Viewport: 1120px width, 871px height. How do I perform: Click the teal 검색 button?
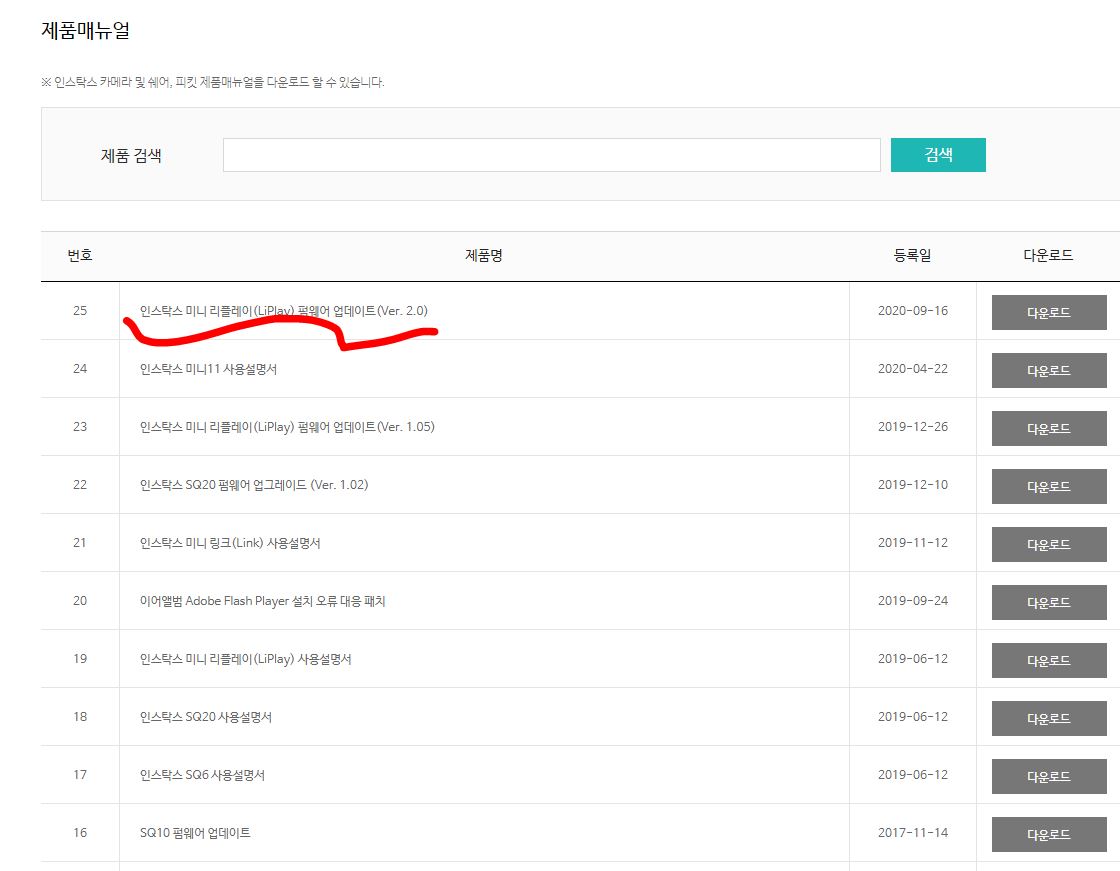(938, 155)
